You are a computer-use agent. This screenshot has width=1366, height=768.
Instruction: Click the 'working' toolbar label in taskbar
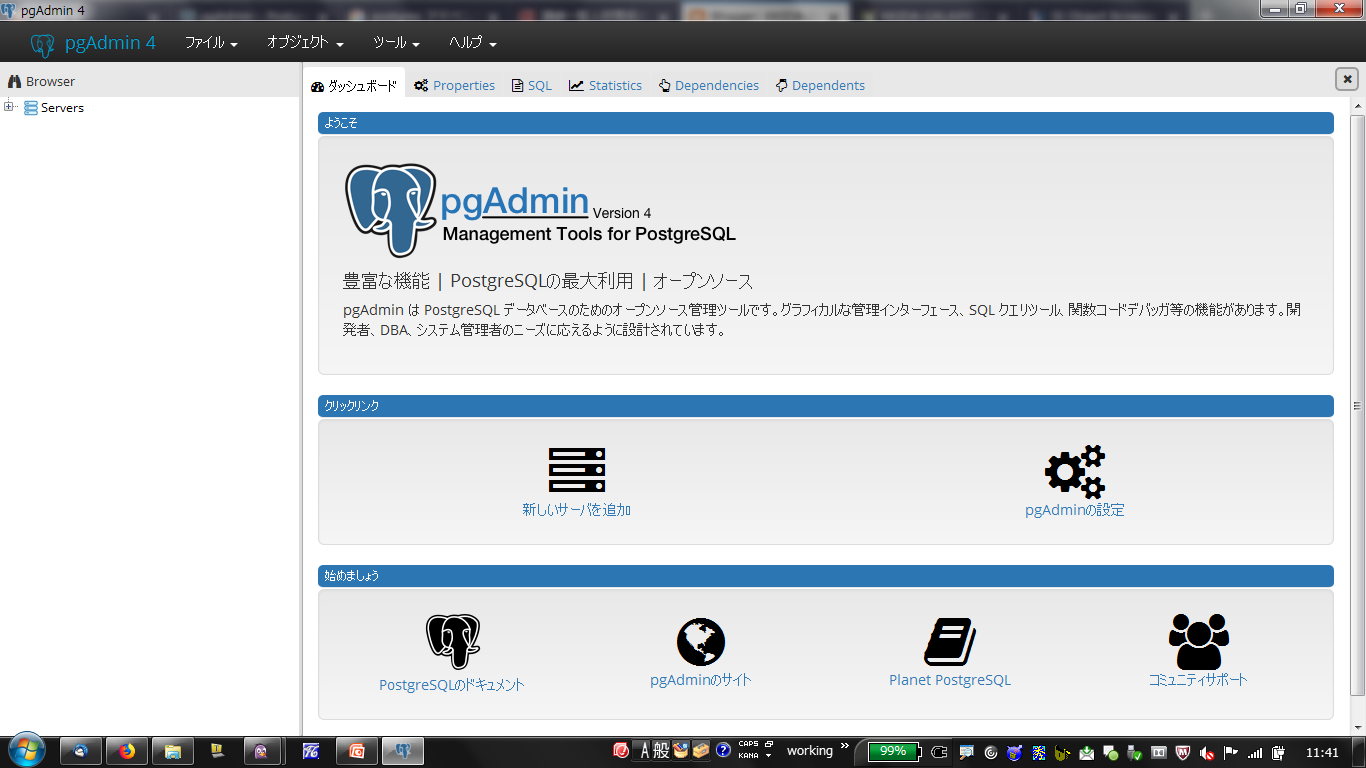810,751
